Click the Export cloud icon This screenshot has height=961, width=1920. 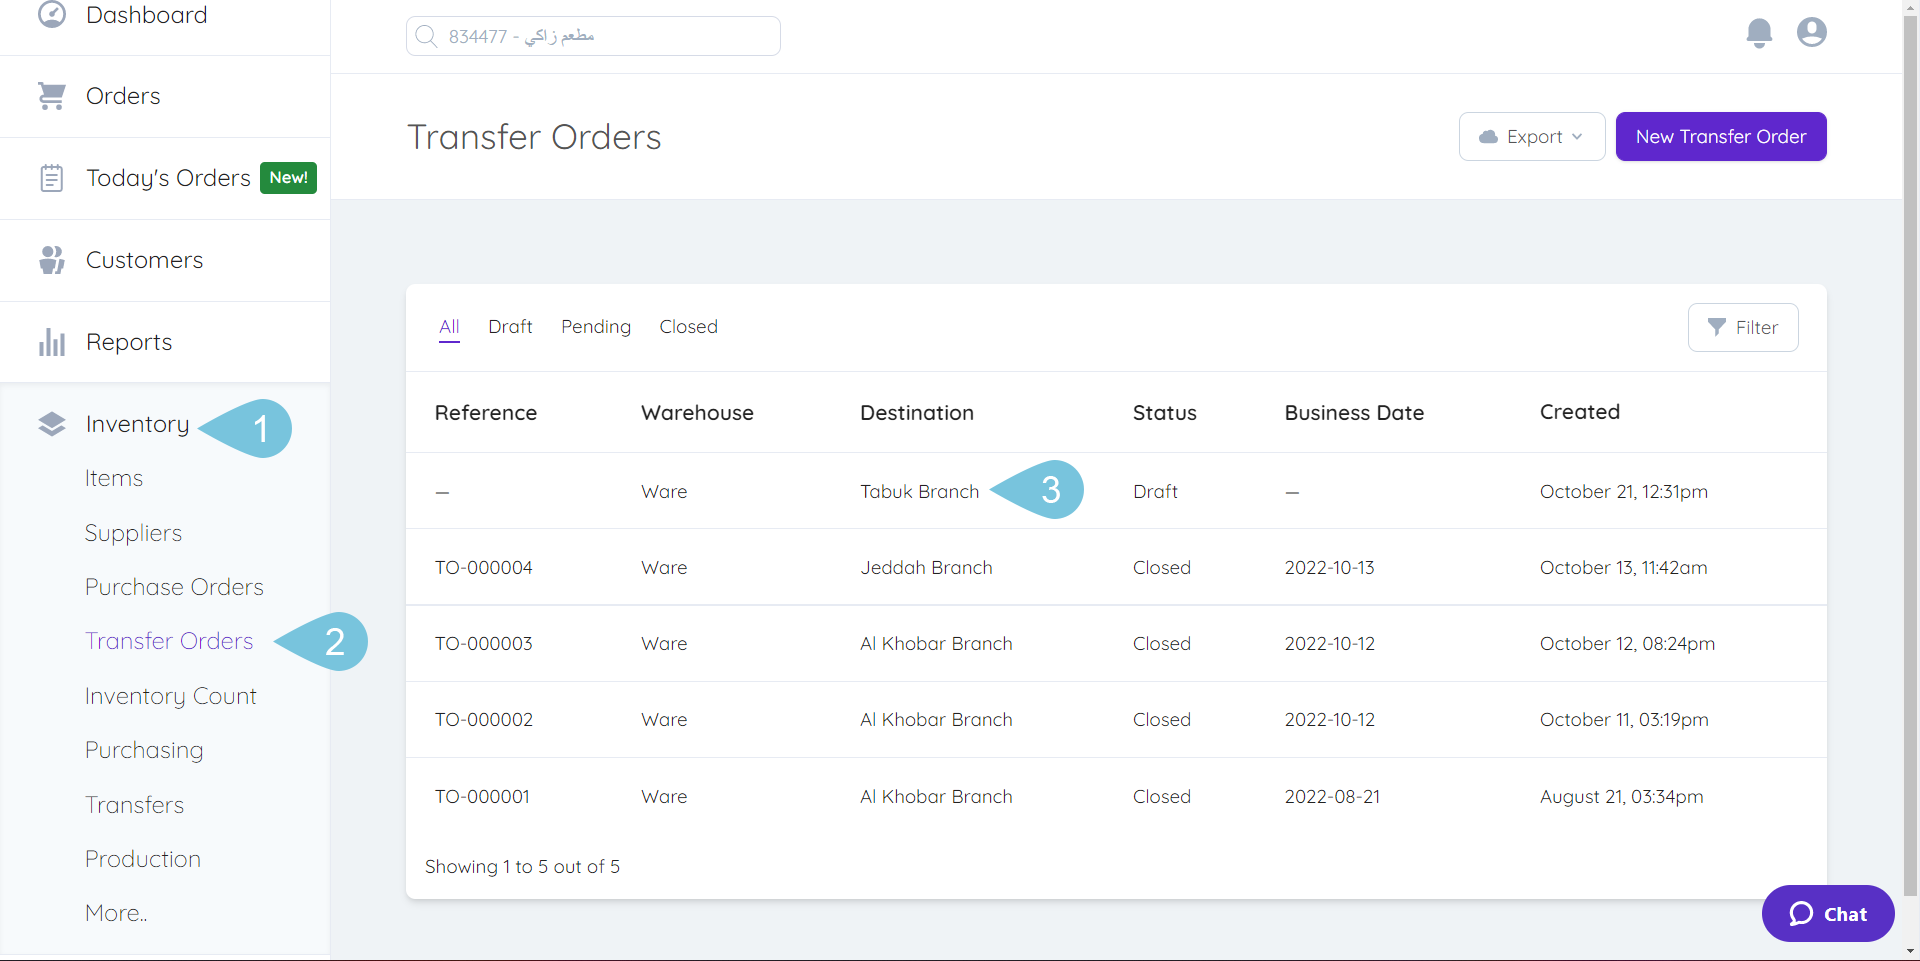tap(1489, 136)
